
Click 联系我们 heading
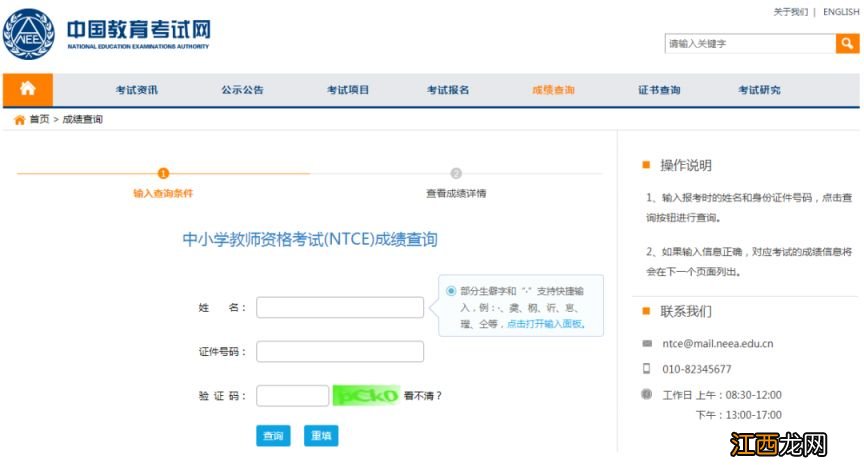(685, 311)
